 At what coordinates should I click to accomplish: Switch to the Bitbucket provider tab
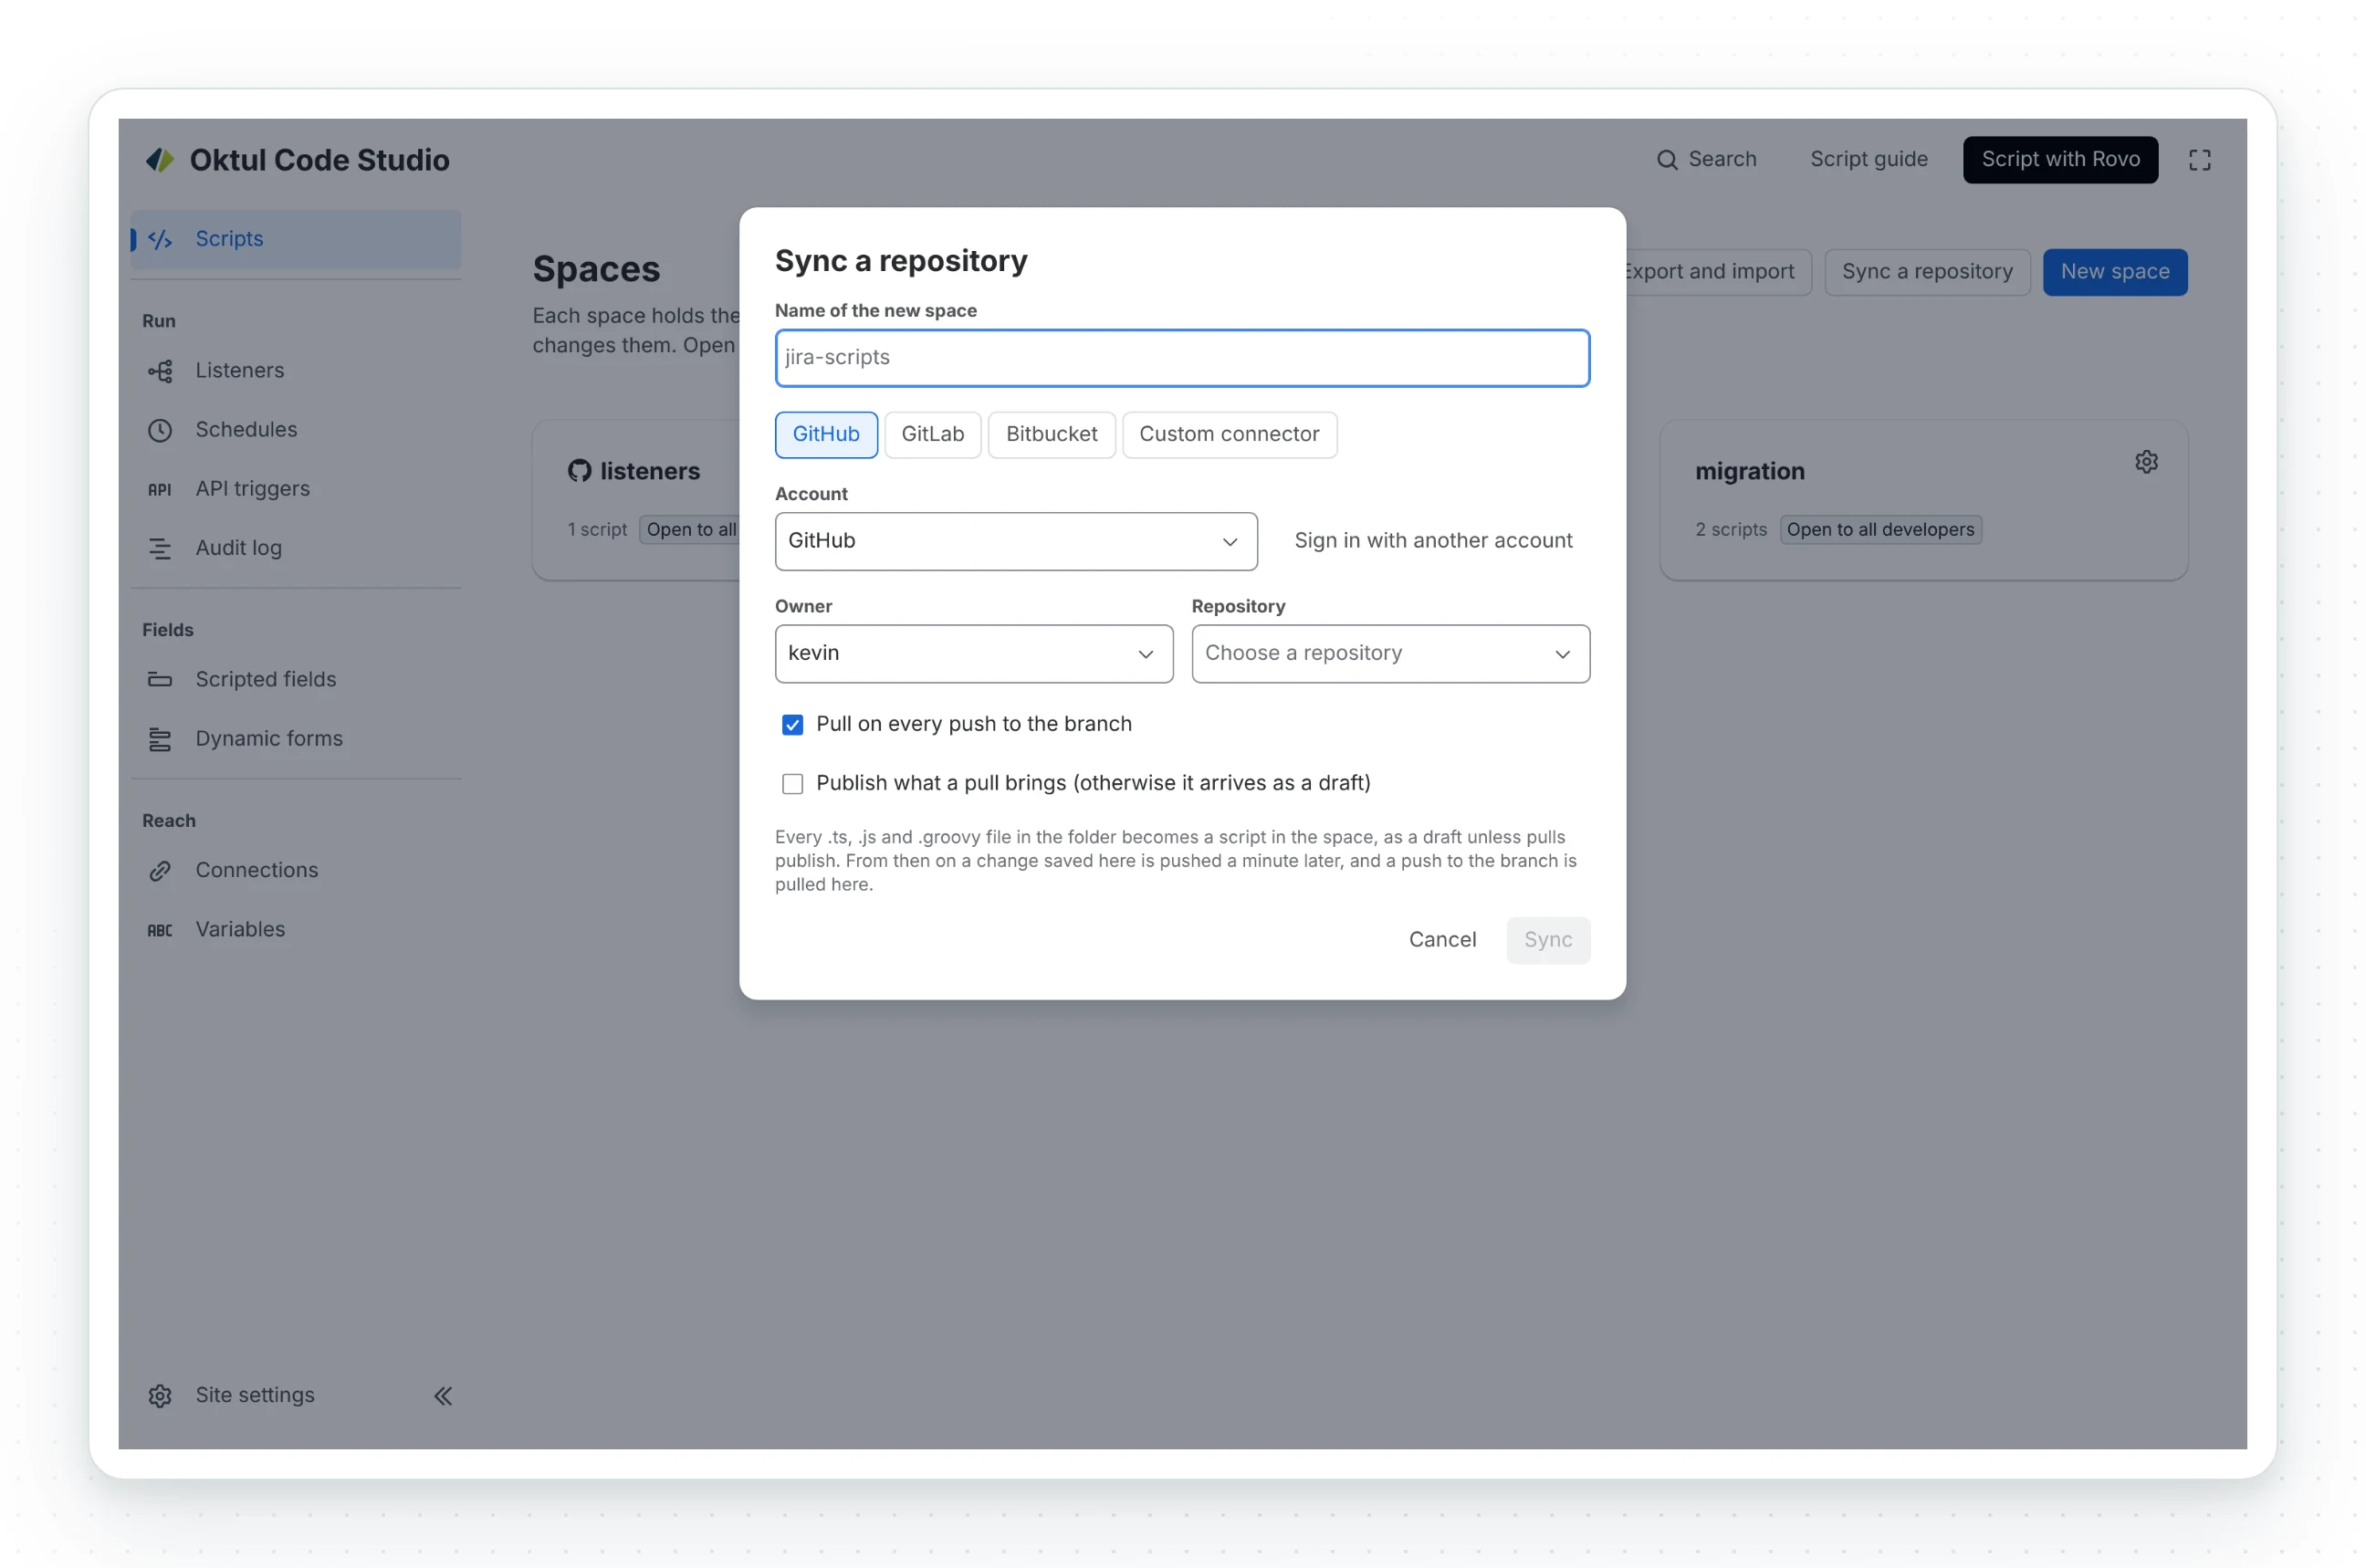click(1052, 435)
